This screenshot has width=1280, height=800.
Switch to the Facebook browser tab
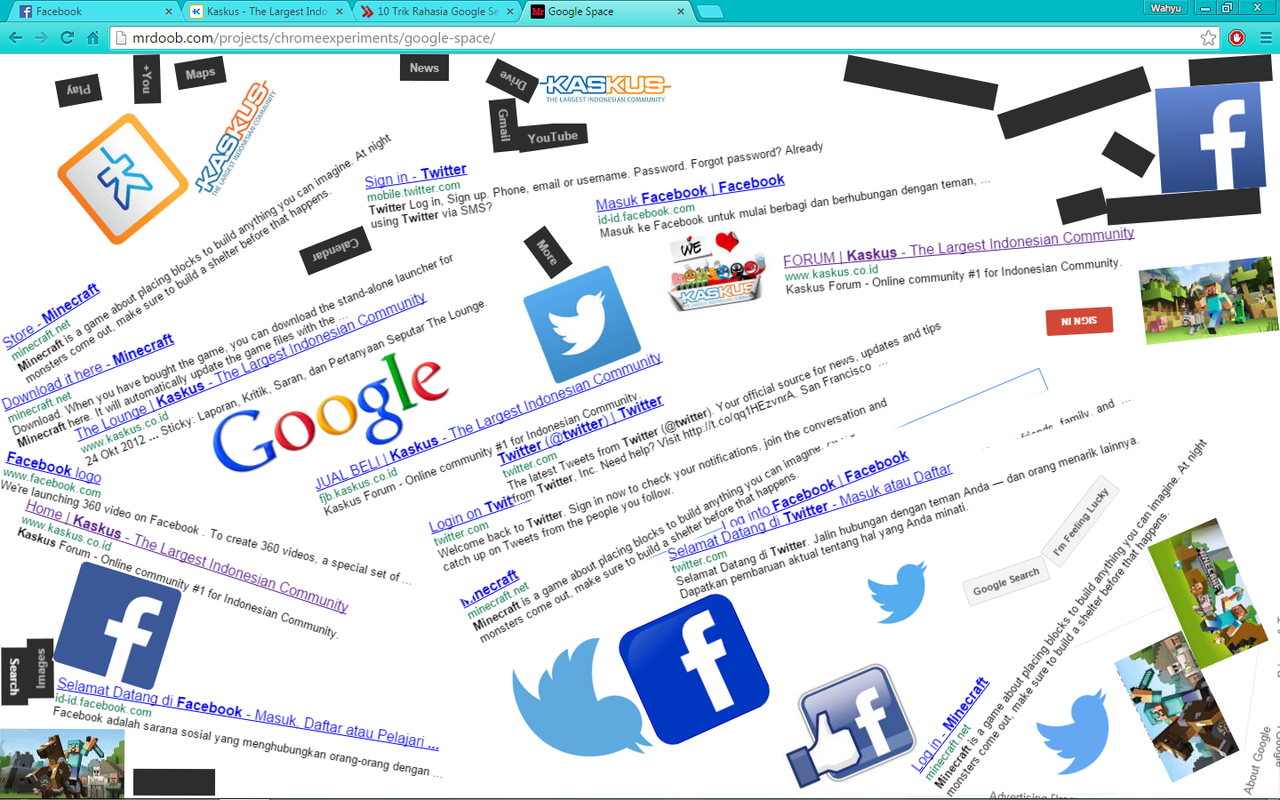pyautogui.click(x=88, y=12)
